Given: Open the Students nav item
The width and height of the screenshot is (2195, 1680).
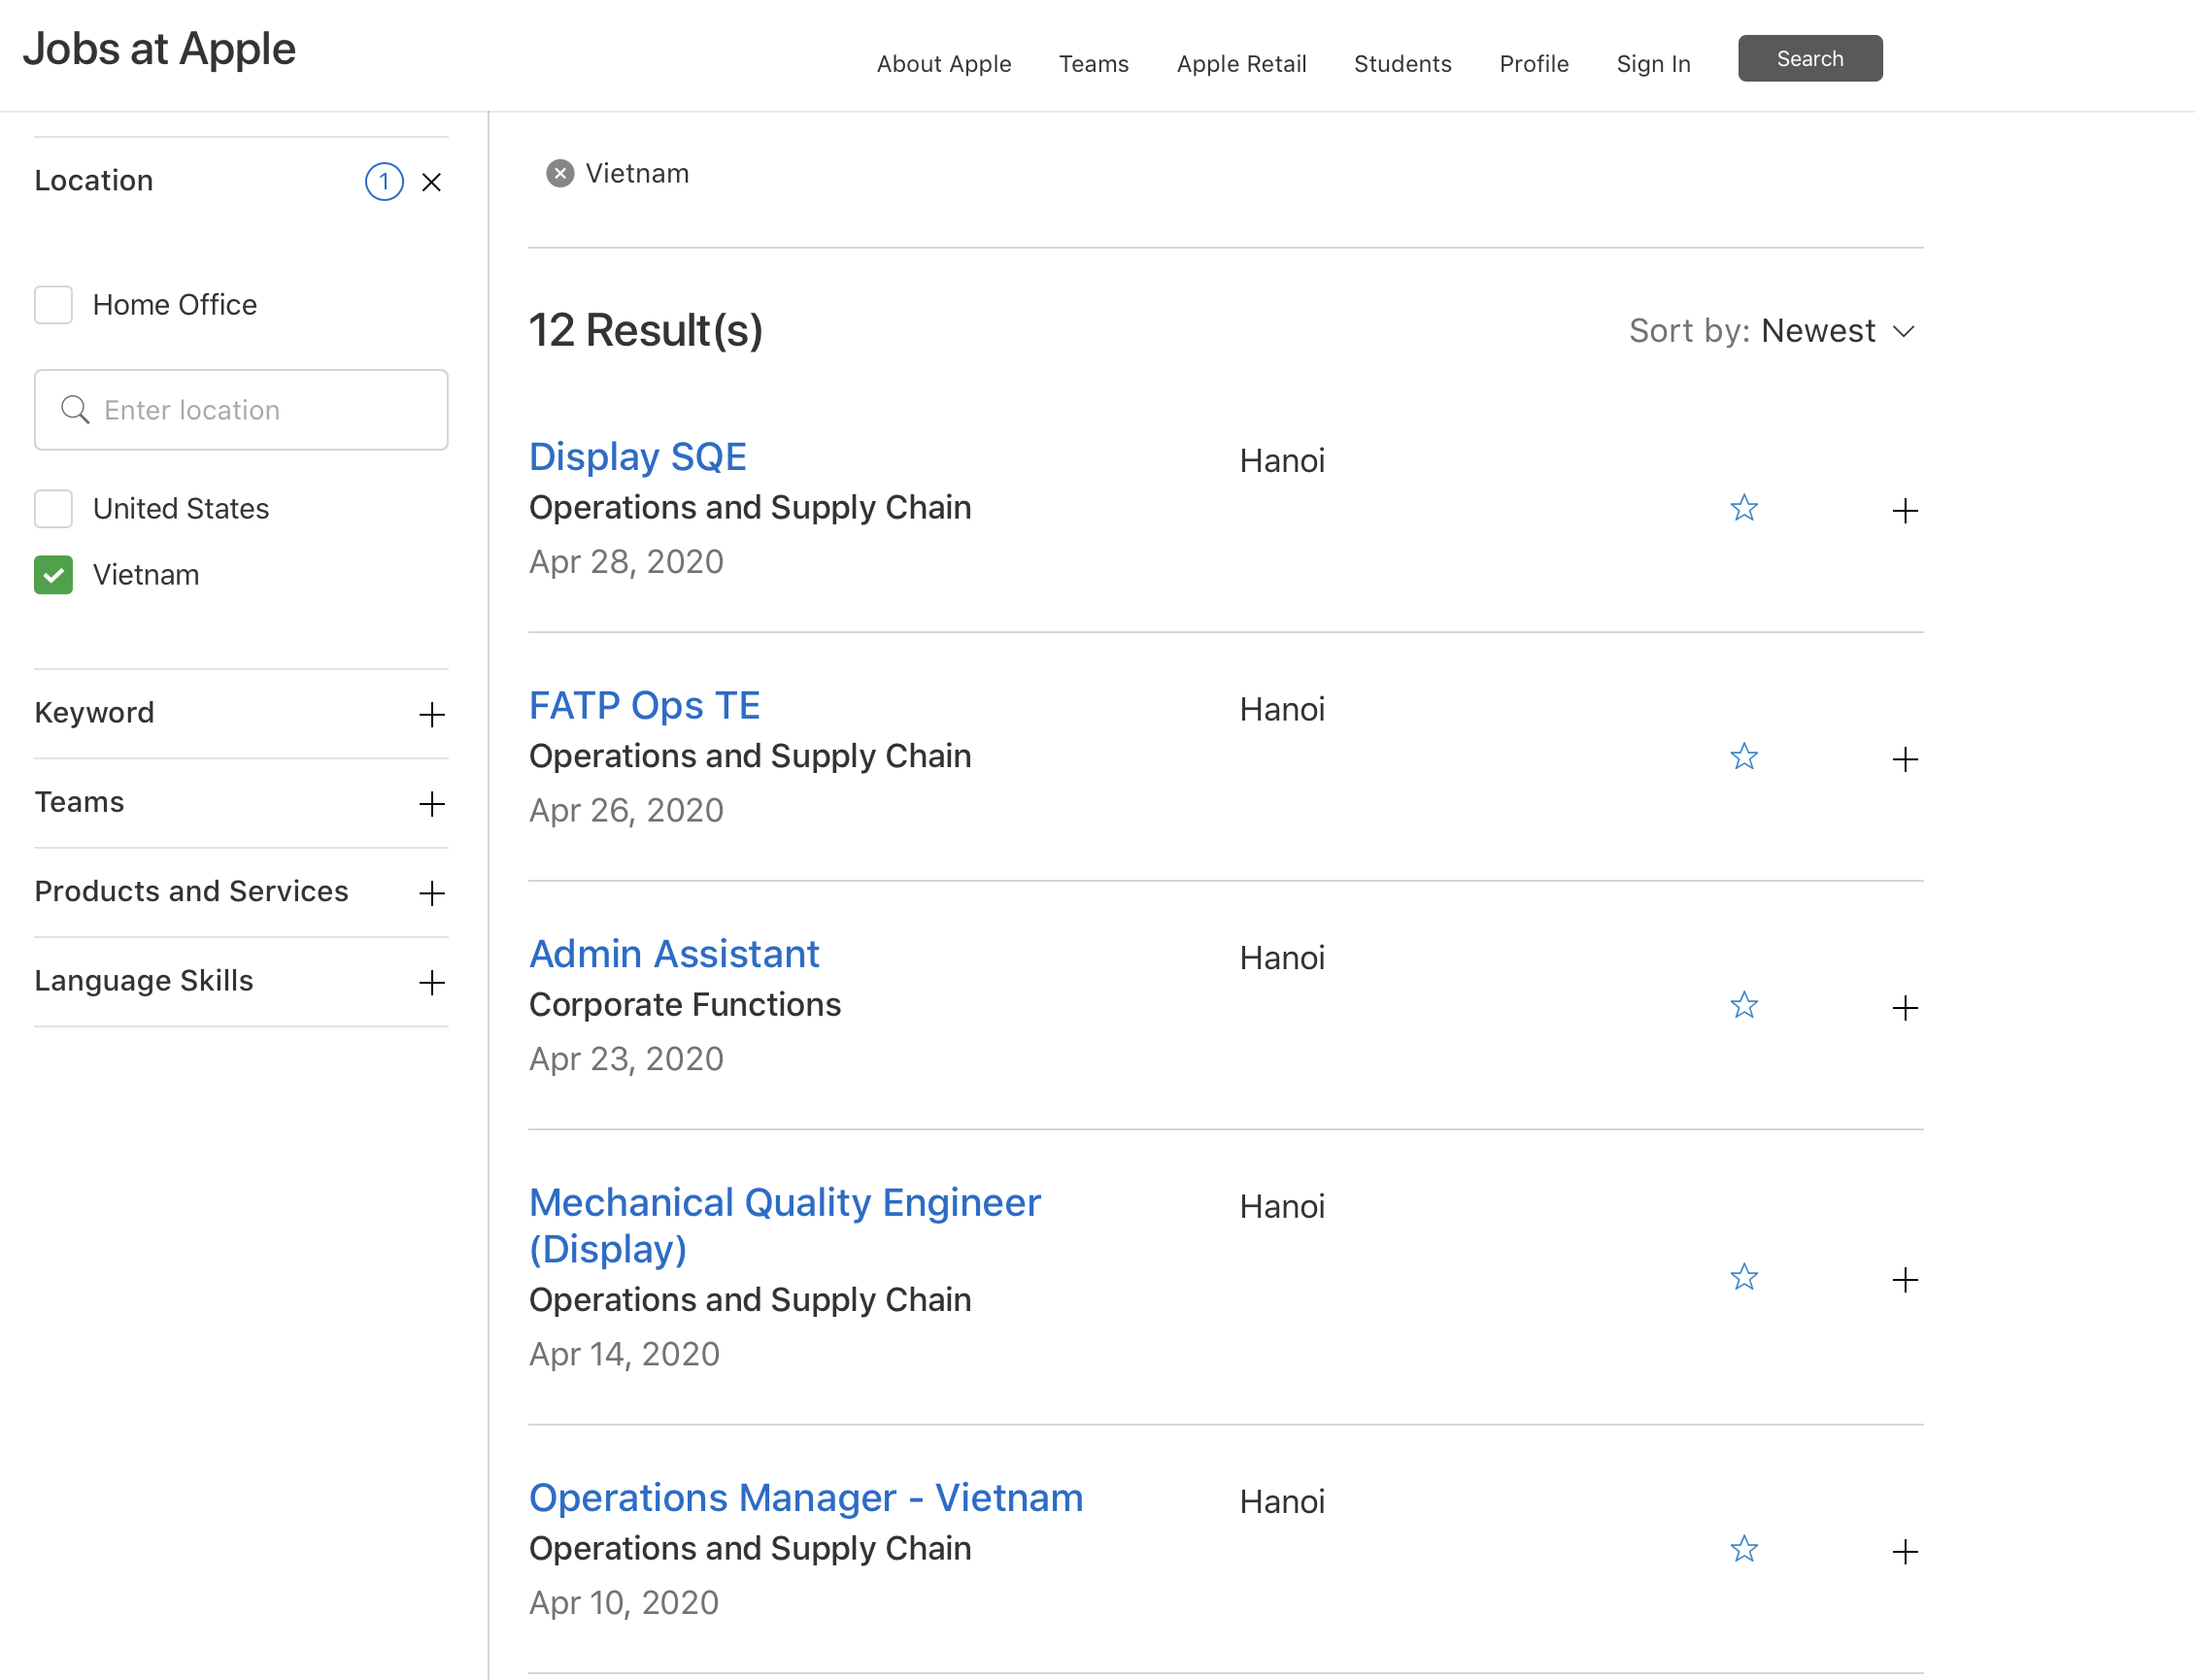Looking at the screenshot, I should pyautogui.click(x=1402, y=64).
